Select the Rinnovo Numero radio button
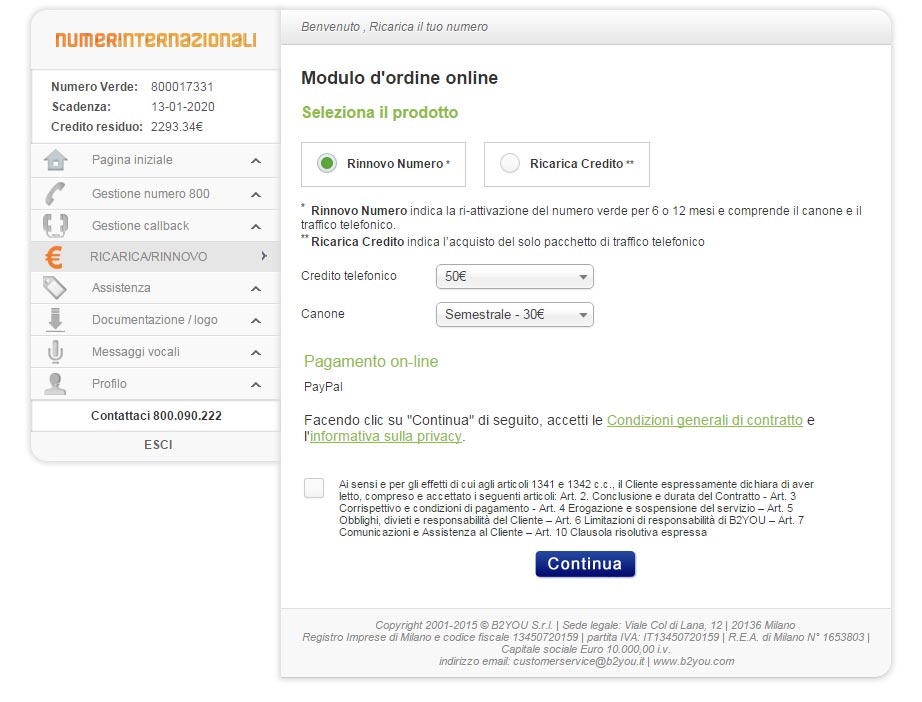The width and height of the screenshot is (922, 702). tap(327, 163)
